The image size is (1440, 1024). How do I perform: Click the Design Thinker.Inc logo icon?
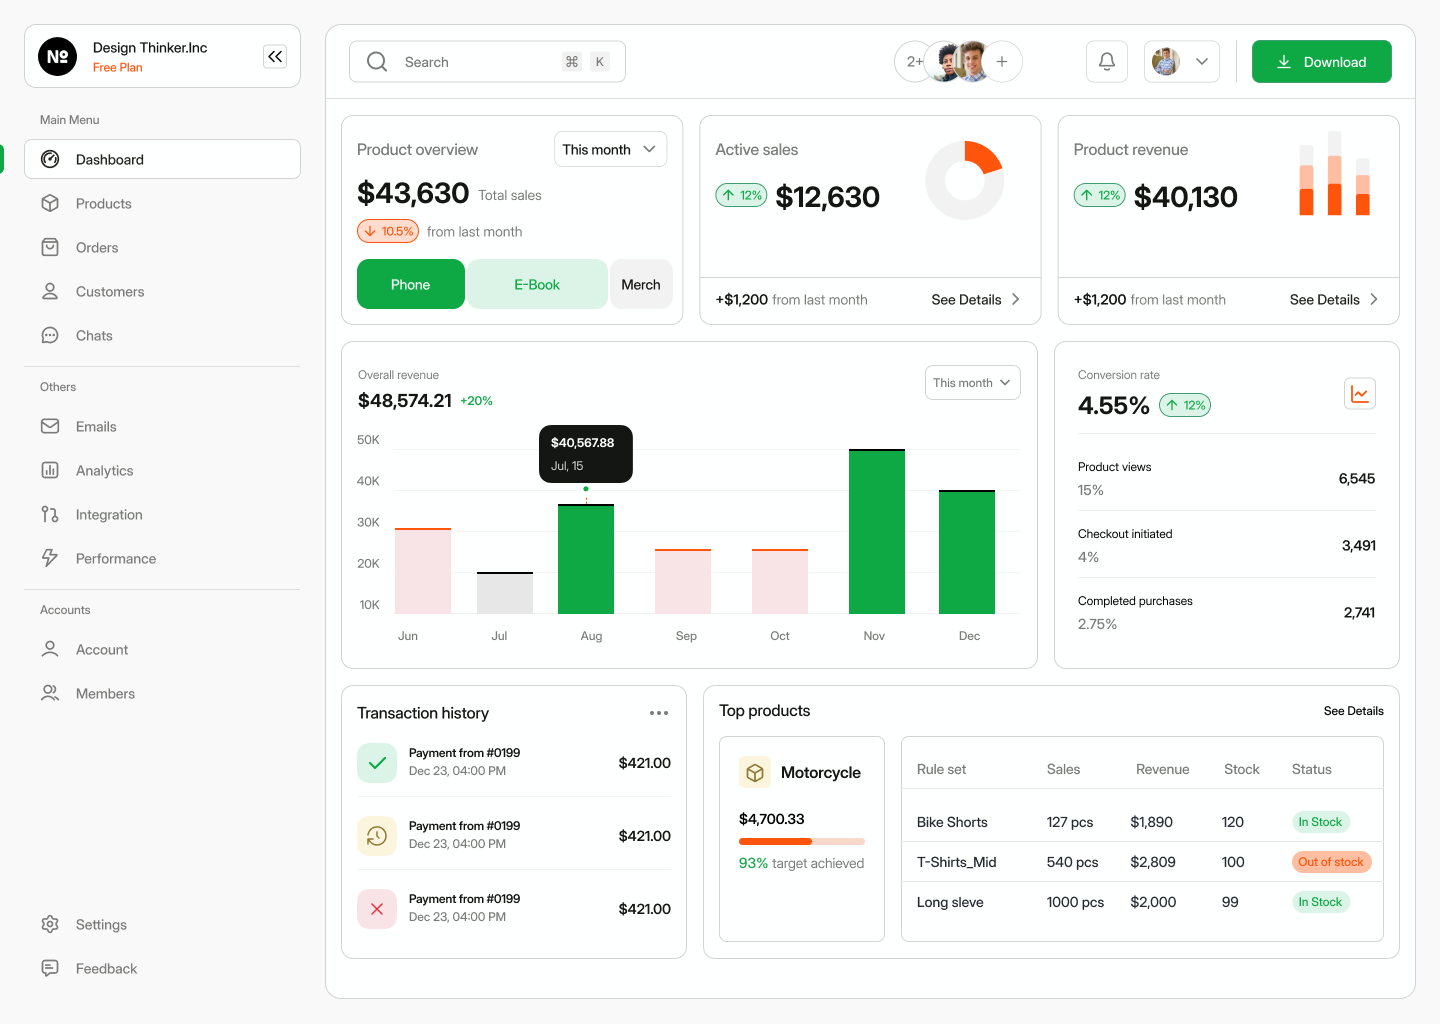coord(58,56)
